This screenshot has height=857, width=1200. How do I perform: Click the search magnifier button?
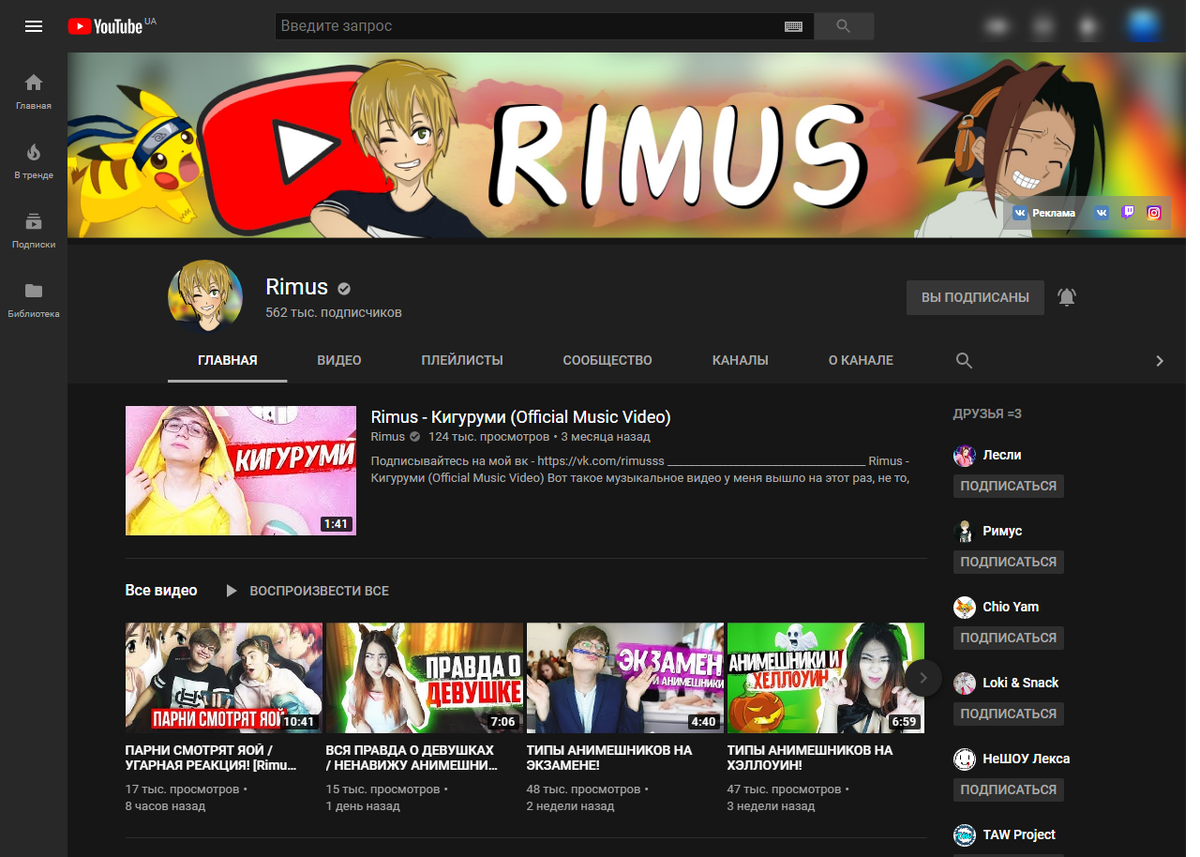[x=843, y=26]
